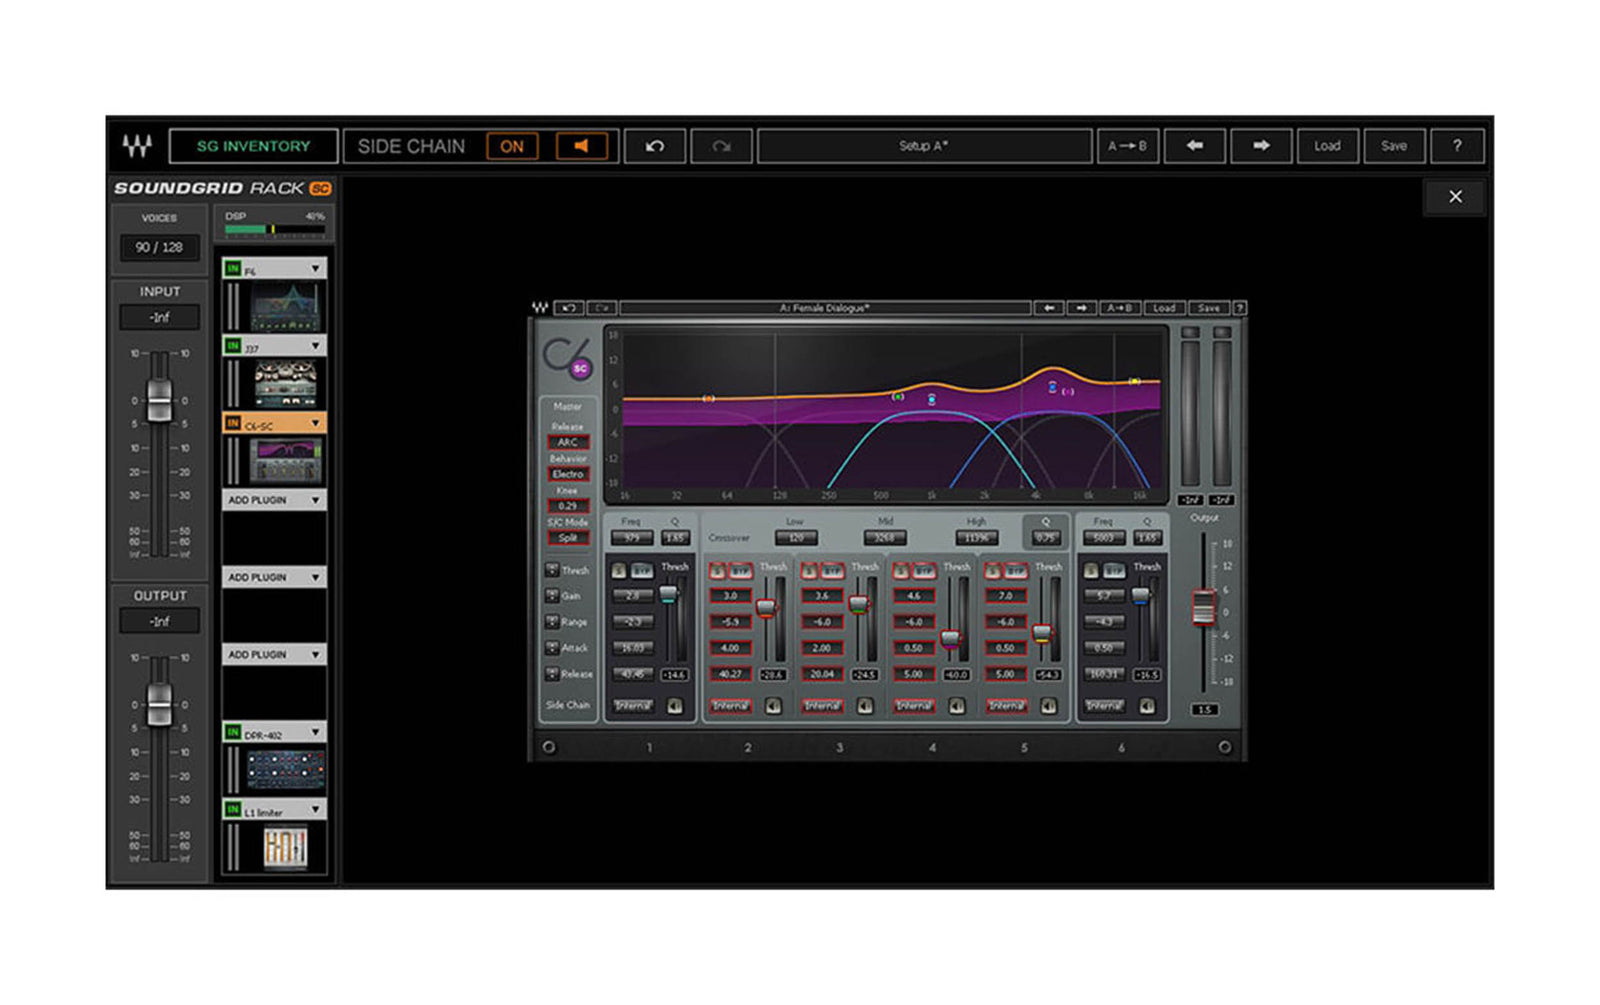Go to next preset in C6 plugin
This screenshot has height=1005, width=1600.
click(1081, 308)
